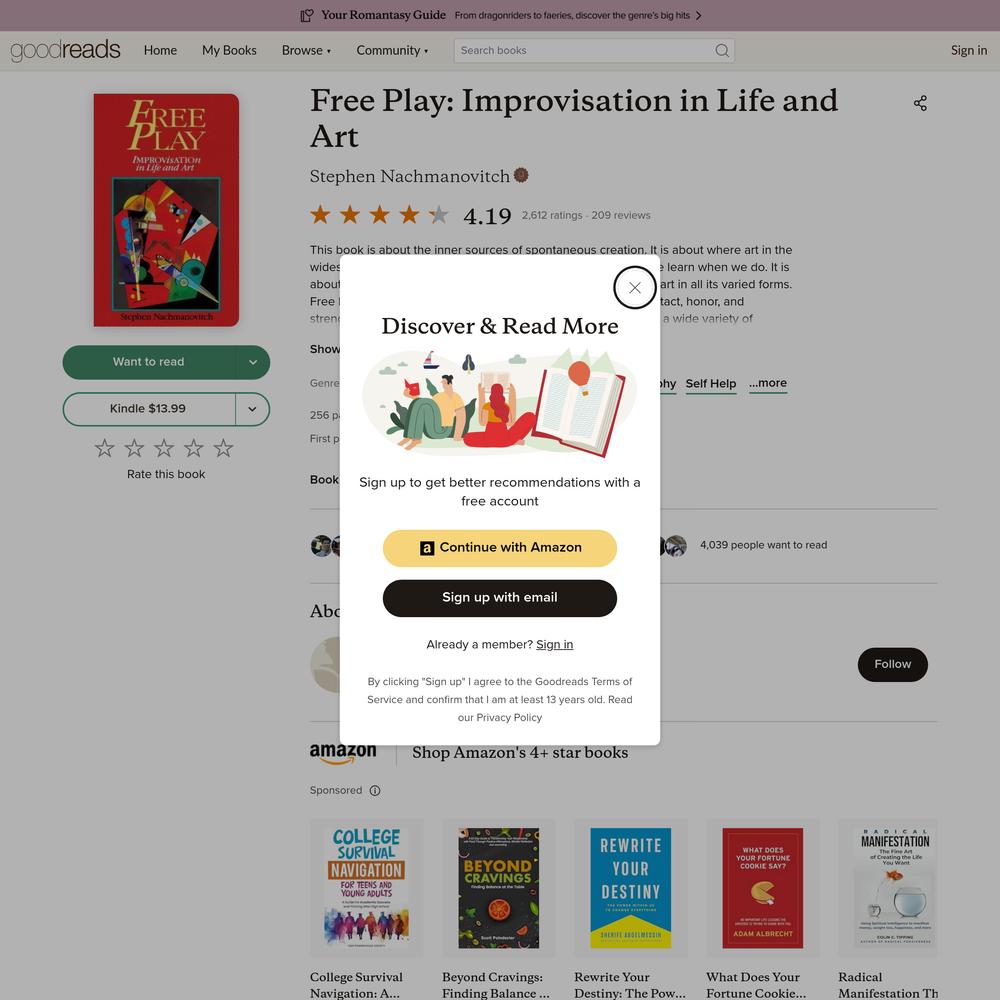Open the Sponsored info icon

point(375,791)
